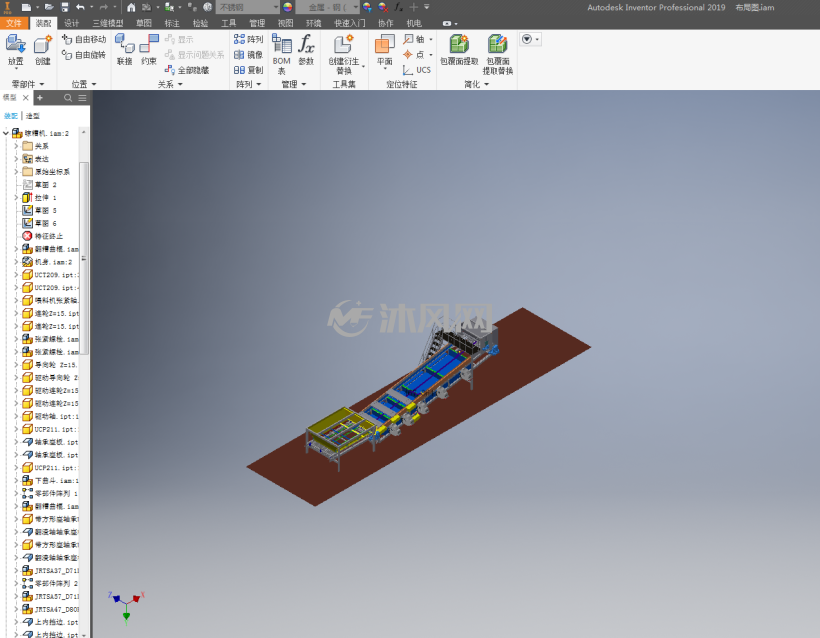Open the BOM 表 bill of materials
Viewport: 820px width, 638px height.
tap(281, 54)
